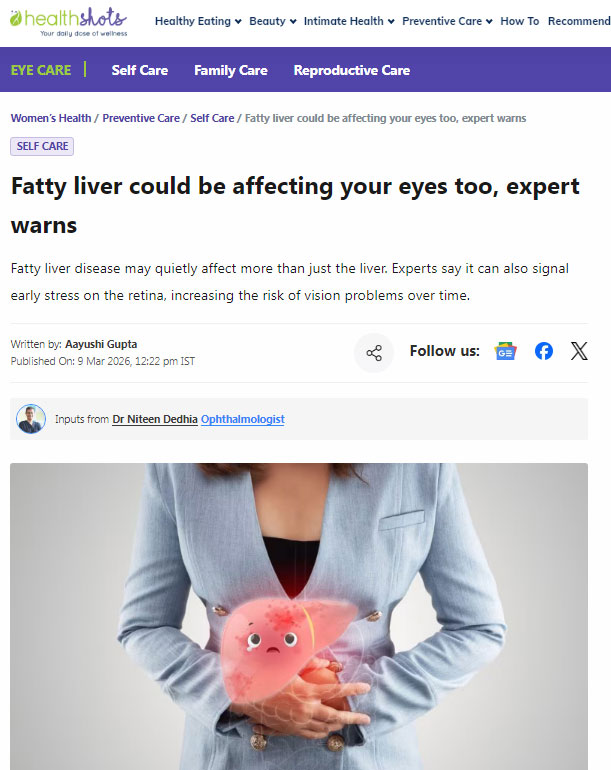Open the share icon button
611x770 pixels.
[x=374, y=353]
